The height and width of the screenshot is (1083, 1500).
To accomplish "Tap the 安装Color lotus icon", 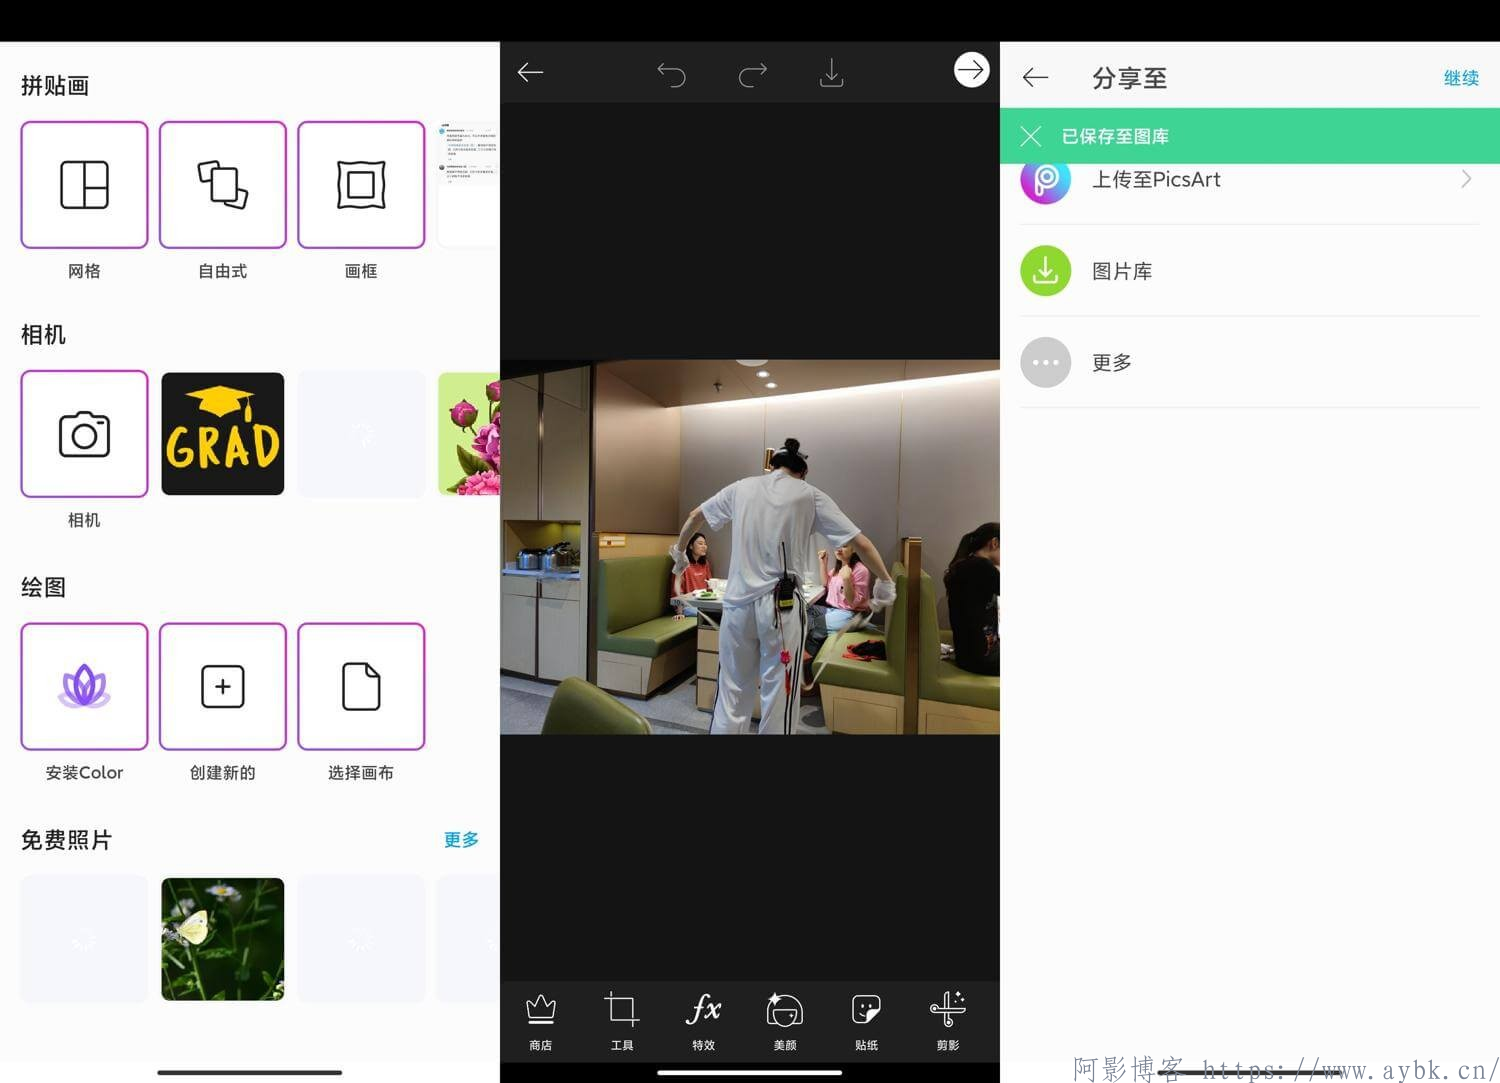I will (x=84, y=686).
